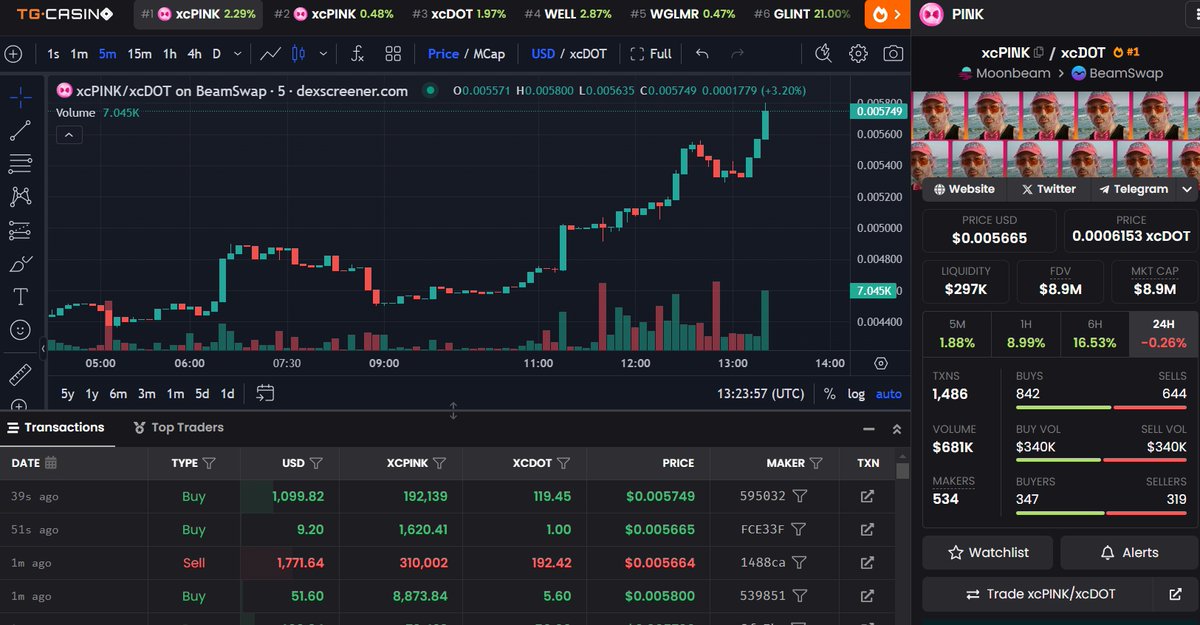Click the Alerts button

[x=1128, y=552]
